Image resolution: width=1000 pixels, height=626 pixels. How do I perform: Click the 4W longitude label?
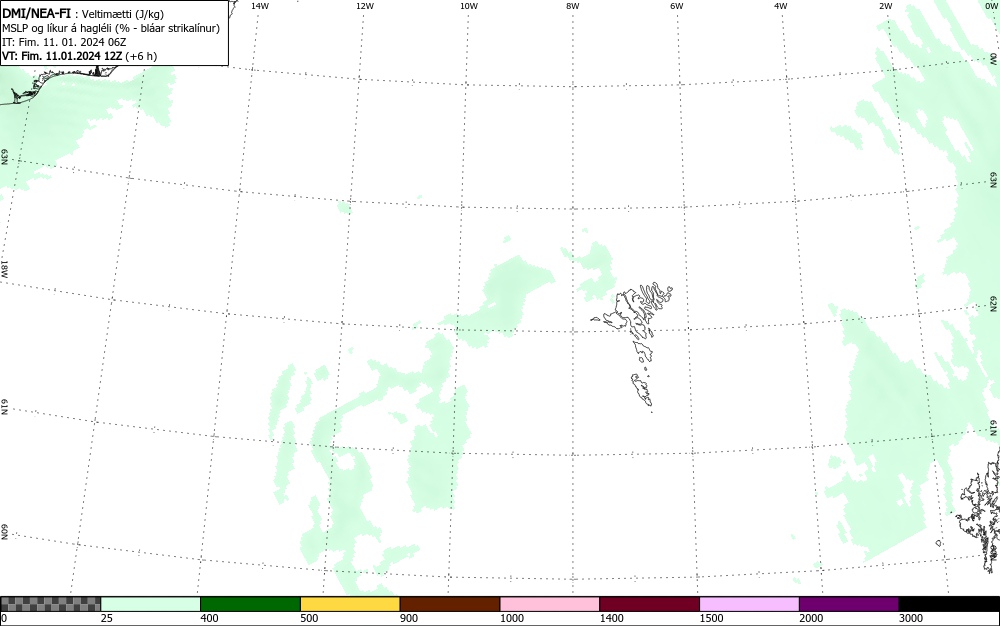(x=781, y=6)
